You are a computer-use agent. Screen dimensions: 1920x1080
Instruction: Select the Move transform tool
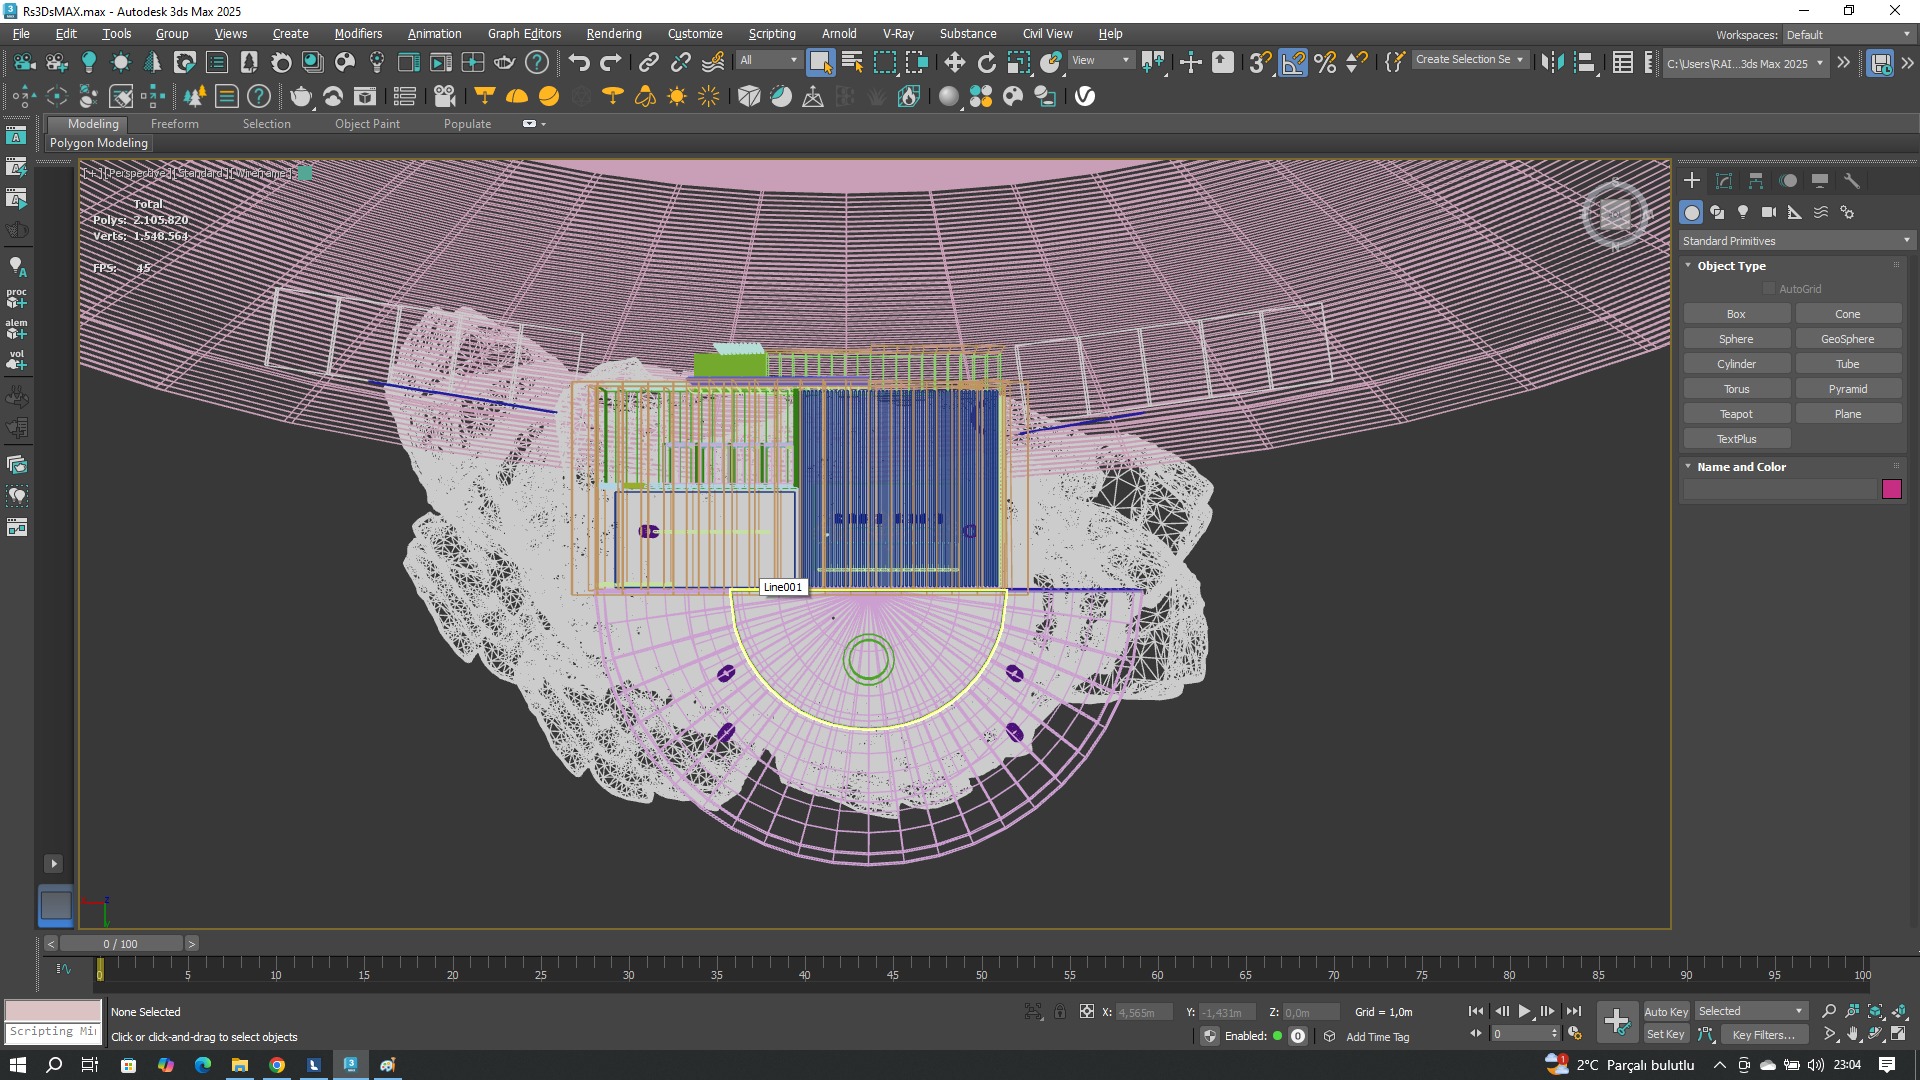(954, 63)
